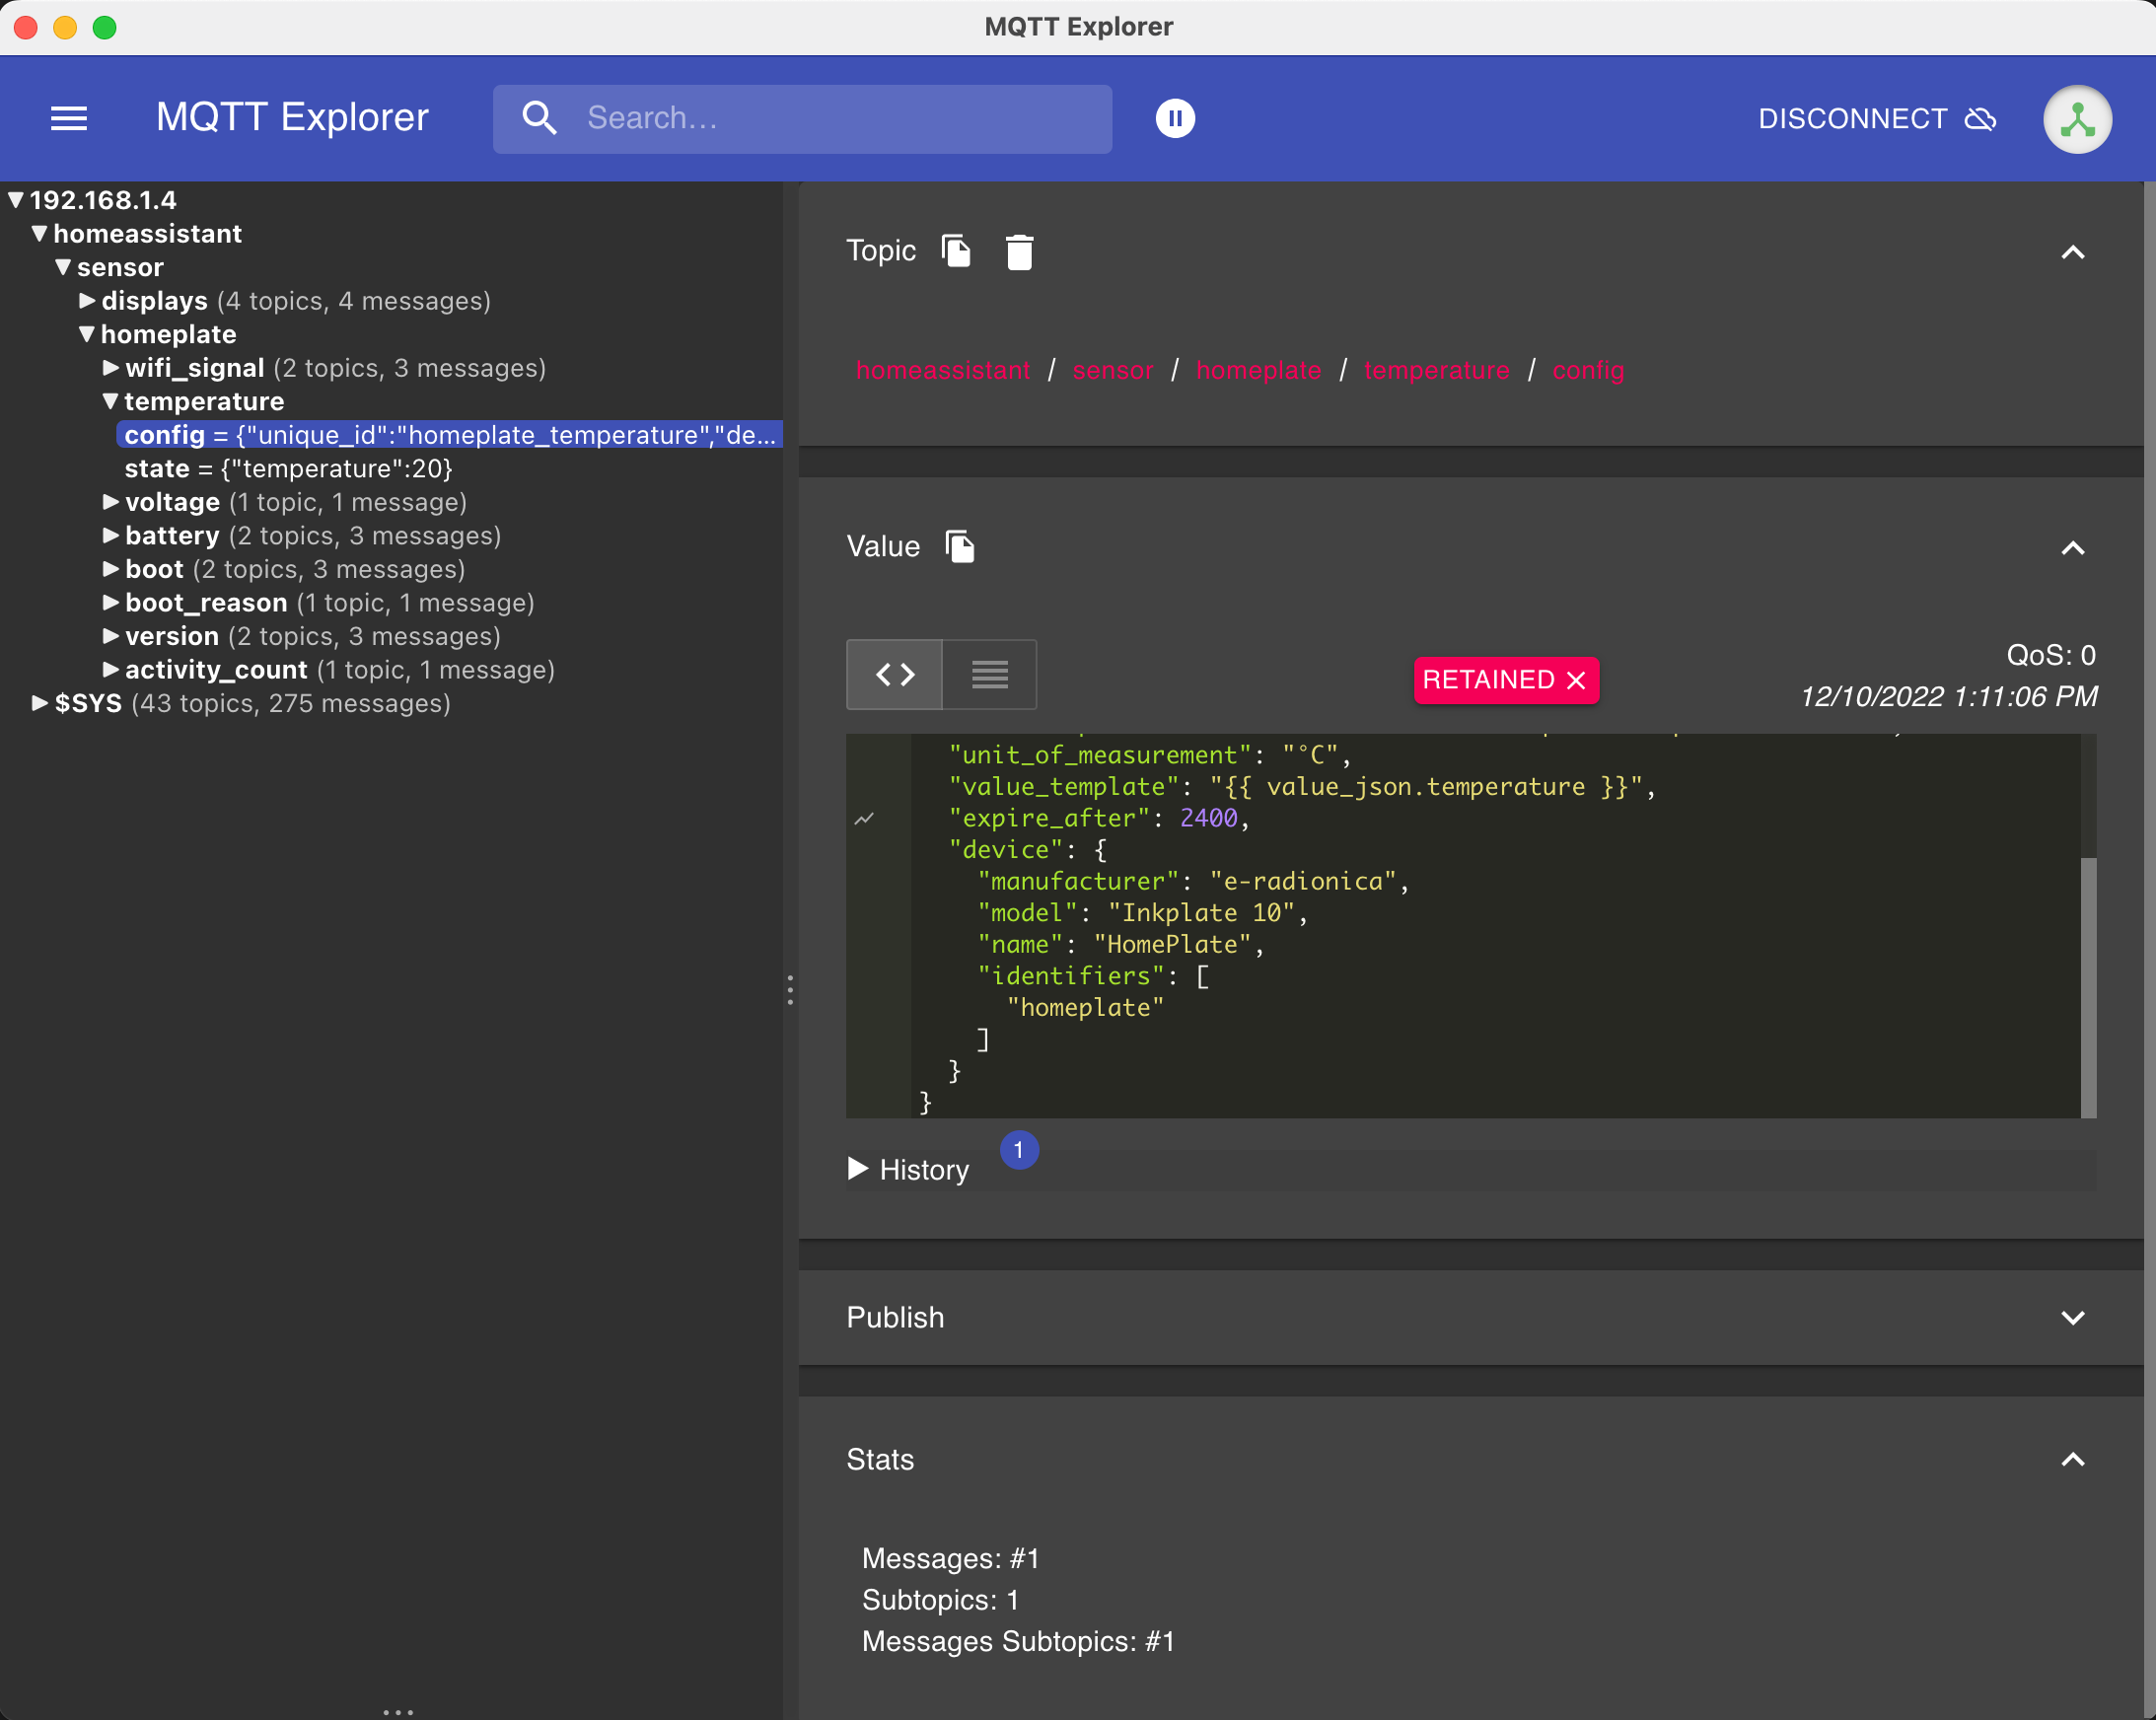Copy the topic path to clipboard

pos(956,251)
